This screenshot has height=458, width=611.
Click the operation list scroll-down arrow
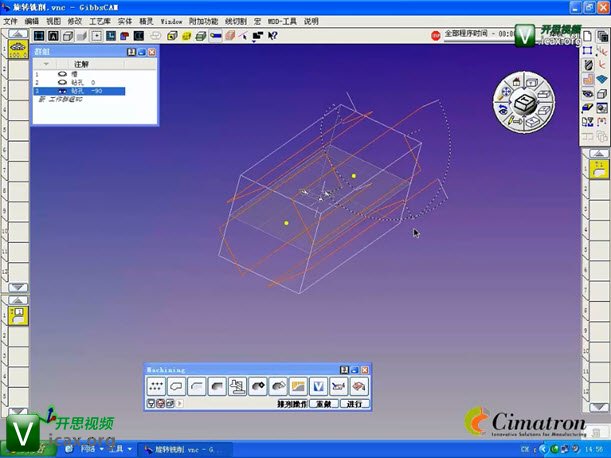[599, 407]
